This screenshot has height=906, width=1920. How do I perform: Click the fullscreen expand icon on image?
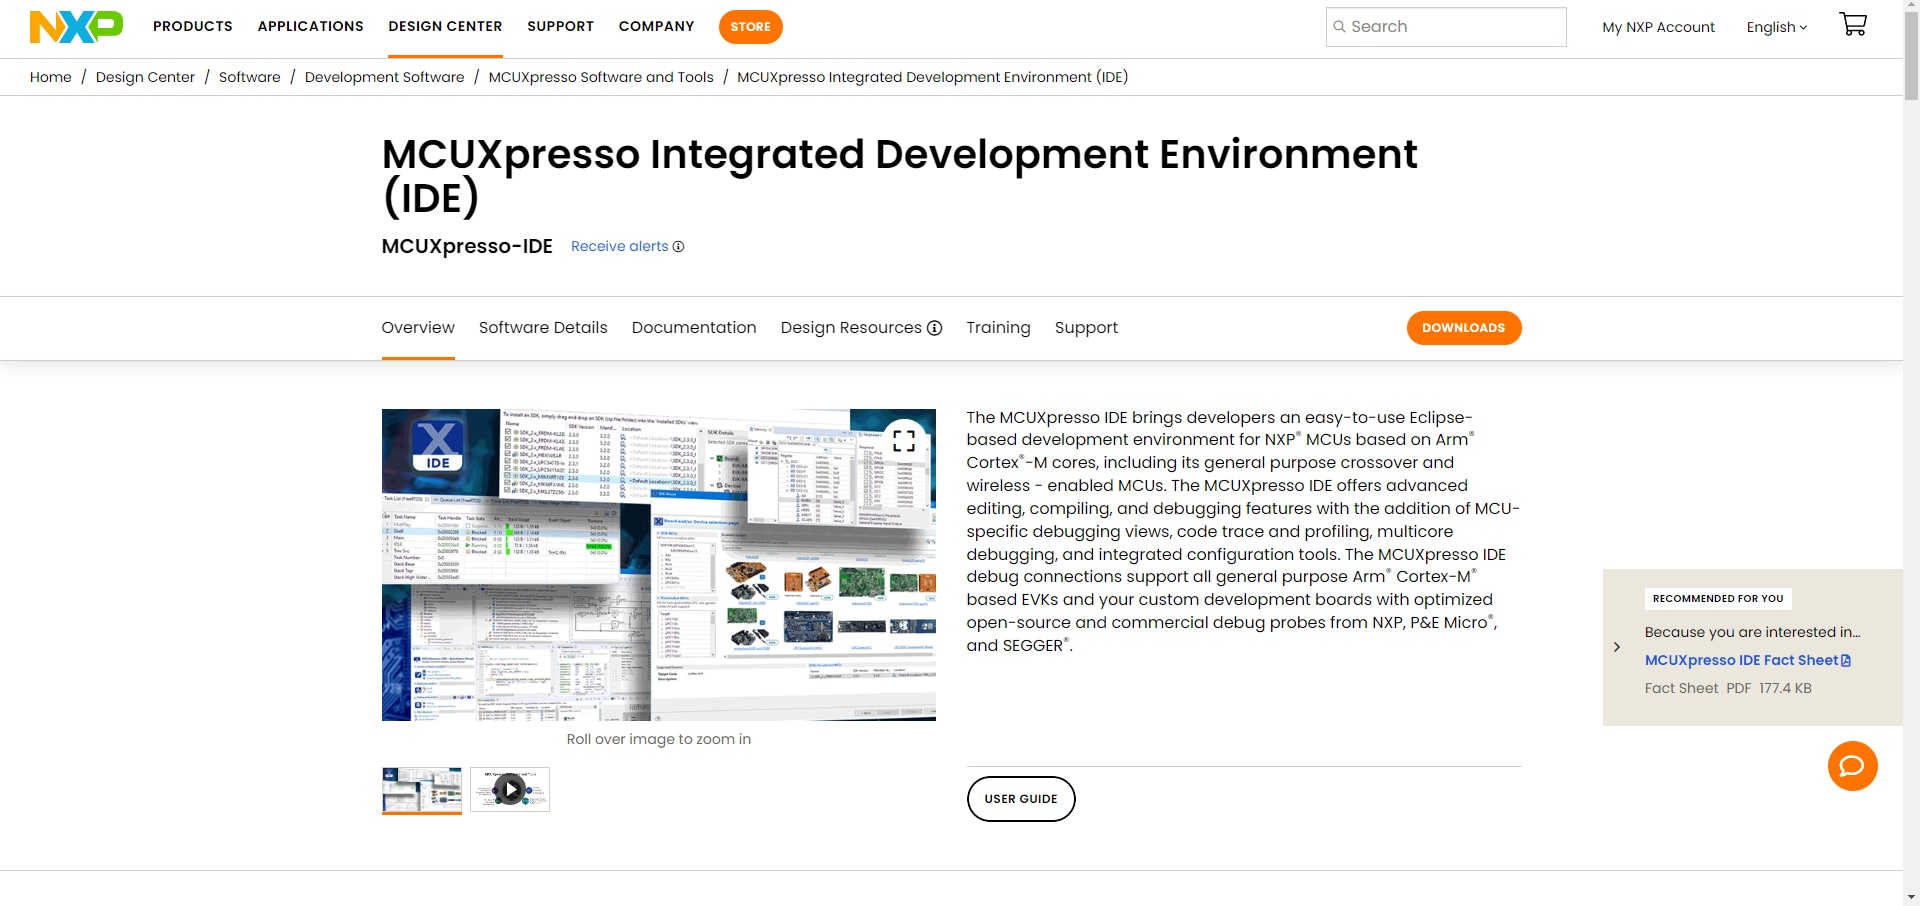coord(904,440)
